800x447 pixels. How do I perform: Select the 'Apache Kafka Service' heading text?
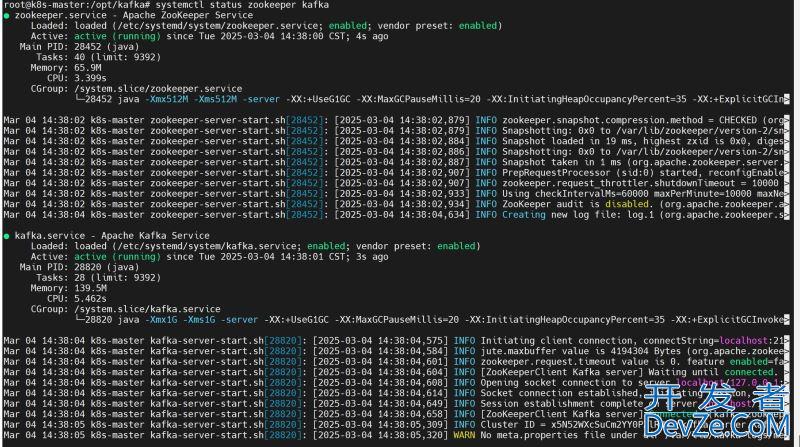click(155, 236)
